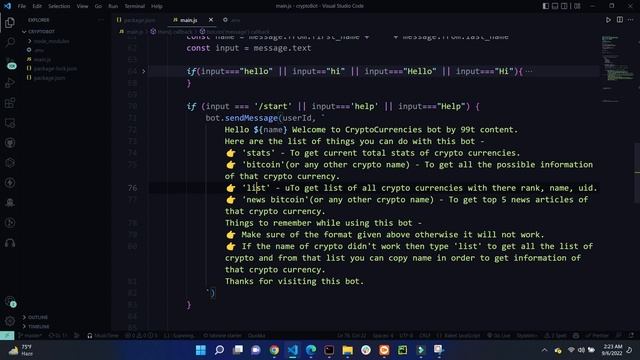Click the VS Code logo in title bar
The image size is (640, 360).
(7, 6)
